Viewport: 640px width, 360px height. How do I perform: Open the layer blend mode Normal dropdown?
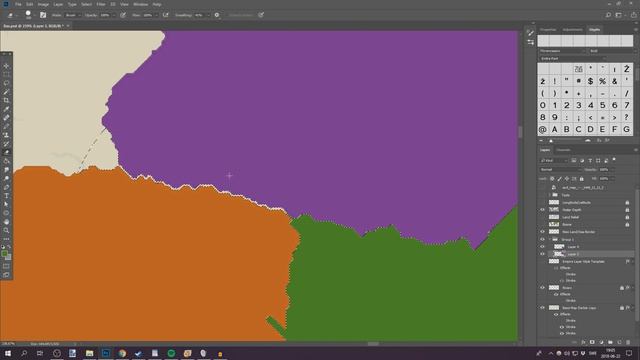pyautogui.click(x=560, y=169)
